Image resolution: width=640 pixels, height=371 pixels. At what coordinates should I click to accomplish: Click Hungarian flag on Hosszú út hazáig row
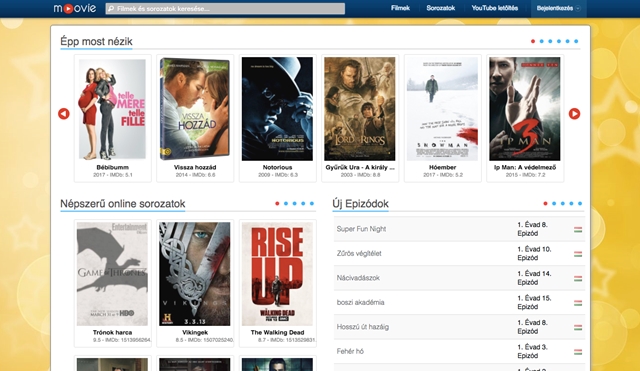click(x=578, y=328)
